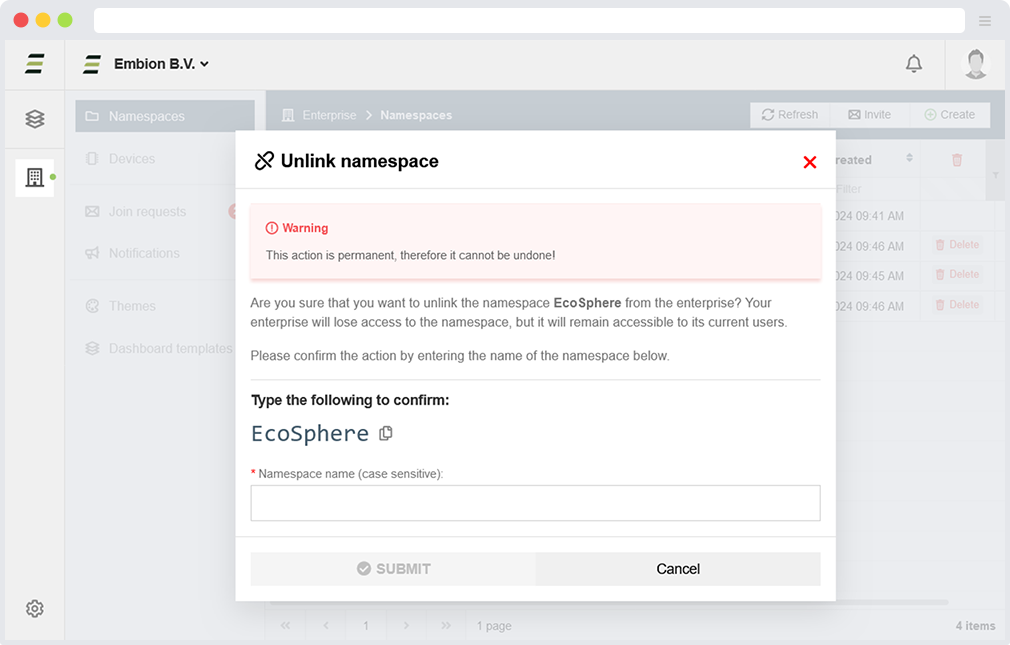Click the Refresh button in toolbar

pos(790,115)
